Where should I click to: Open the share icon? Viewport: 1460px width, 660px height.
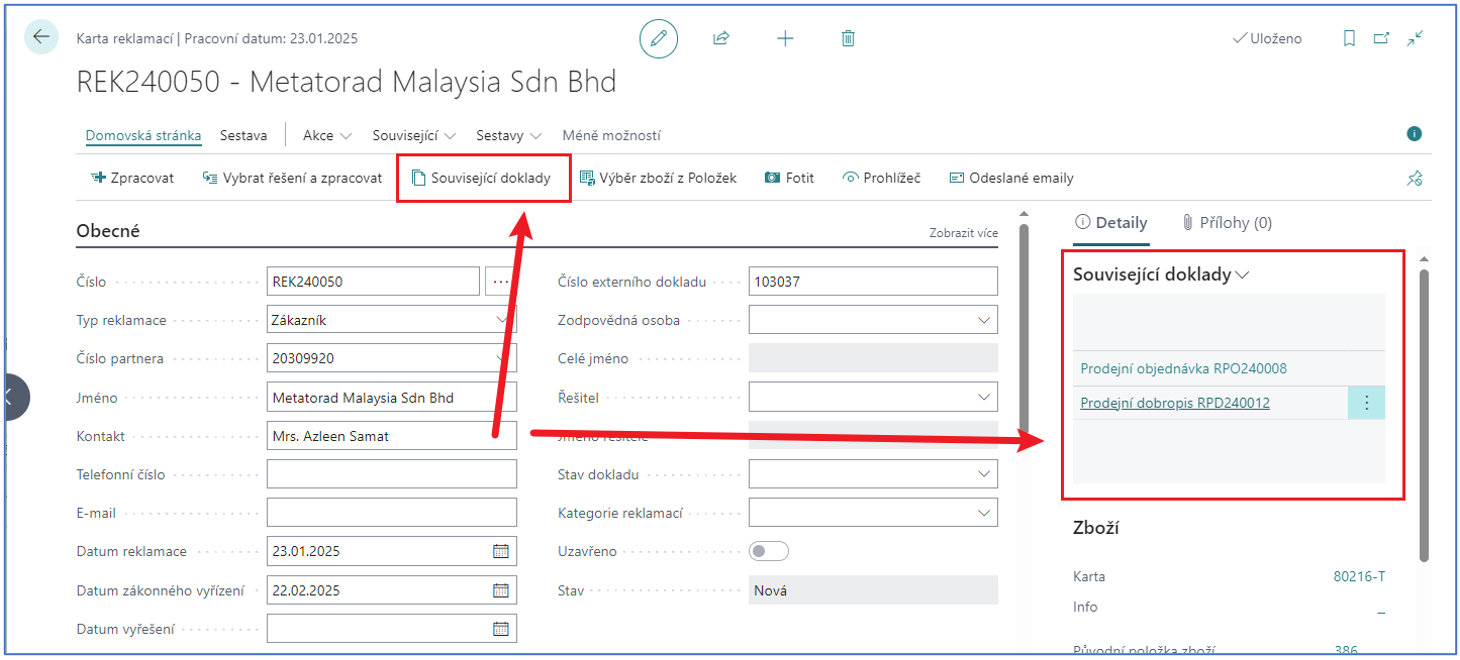(x=721, y=38)
